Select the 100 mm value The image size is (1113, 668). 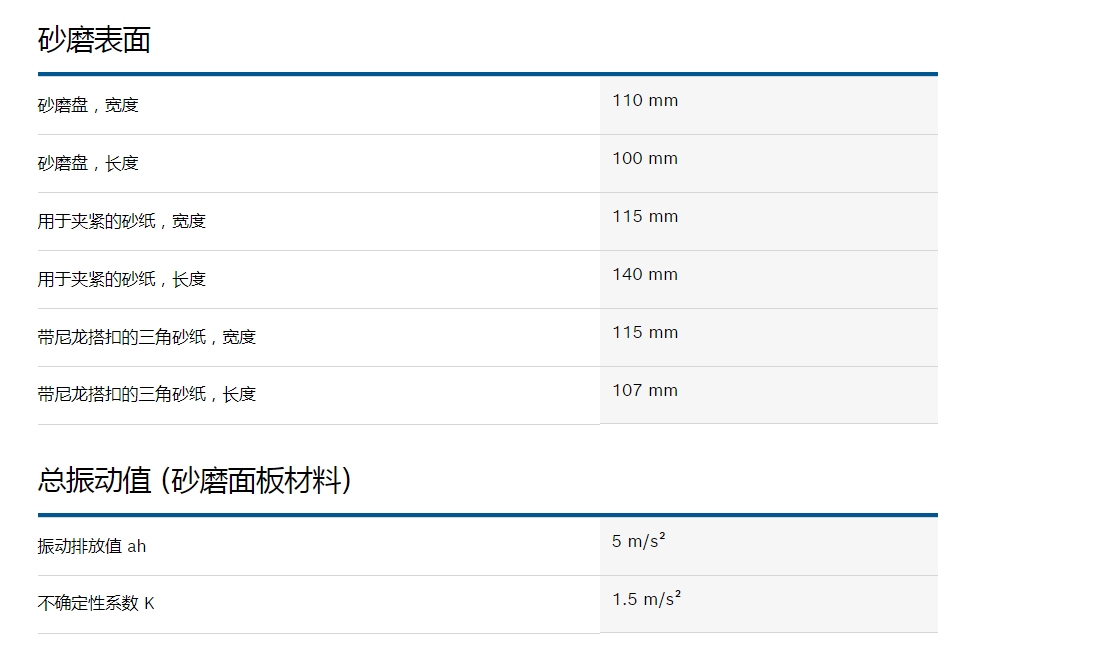click(645, 159)
